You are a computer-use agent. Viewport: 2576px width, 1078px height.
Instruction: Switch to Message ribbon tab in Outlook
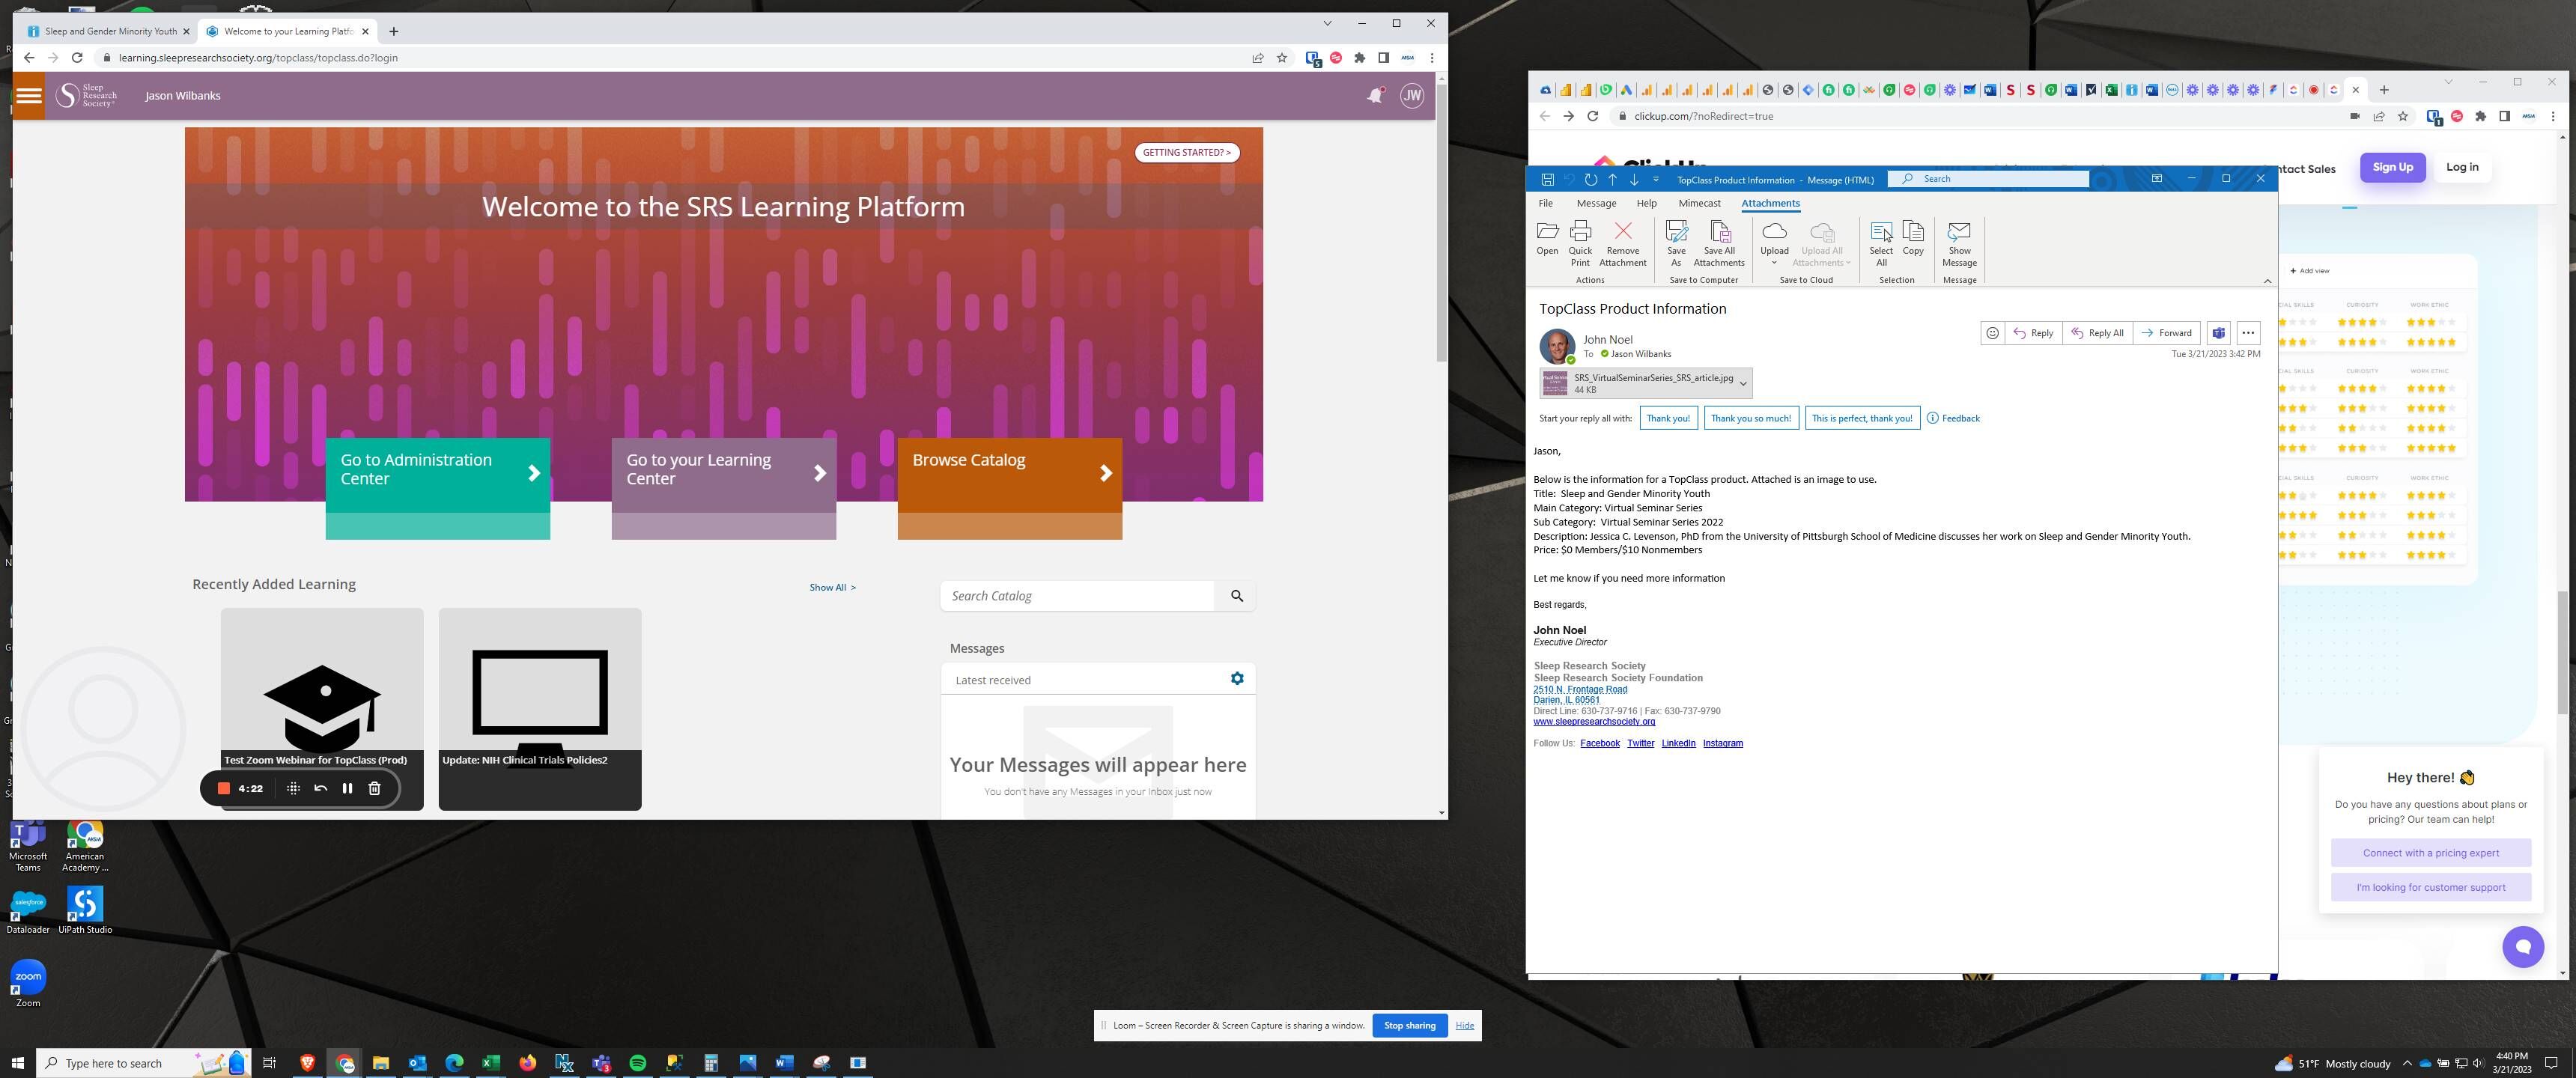[1596, 203]
